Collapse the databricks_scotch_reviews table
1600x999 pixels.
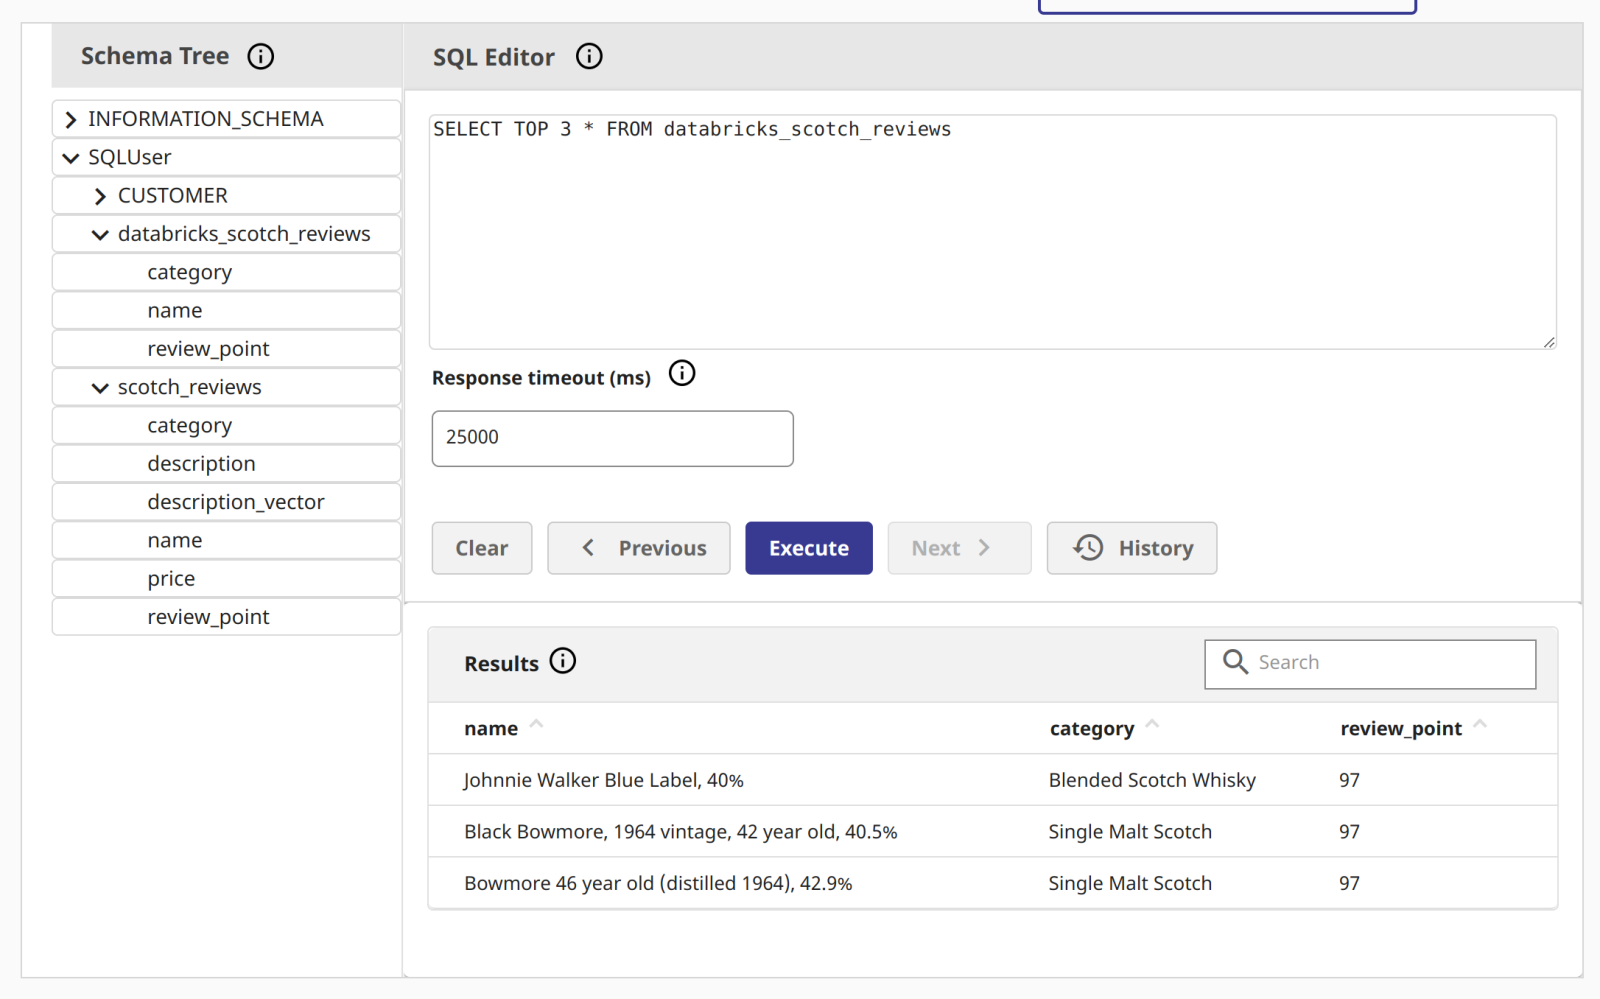[x=100, y=235]
